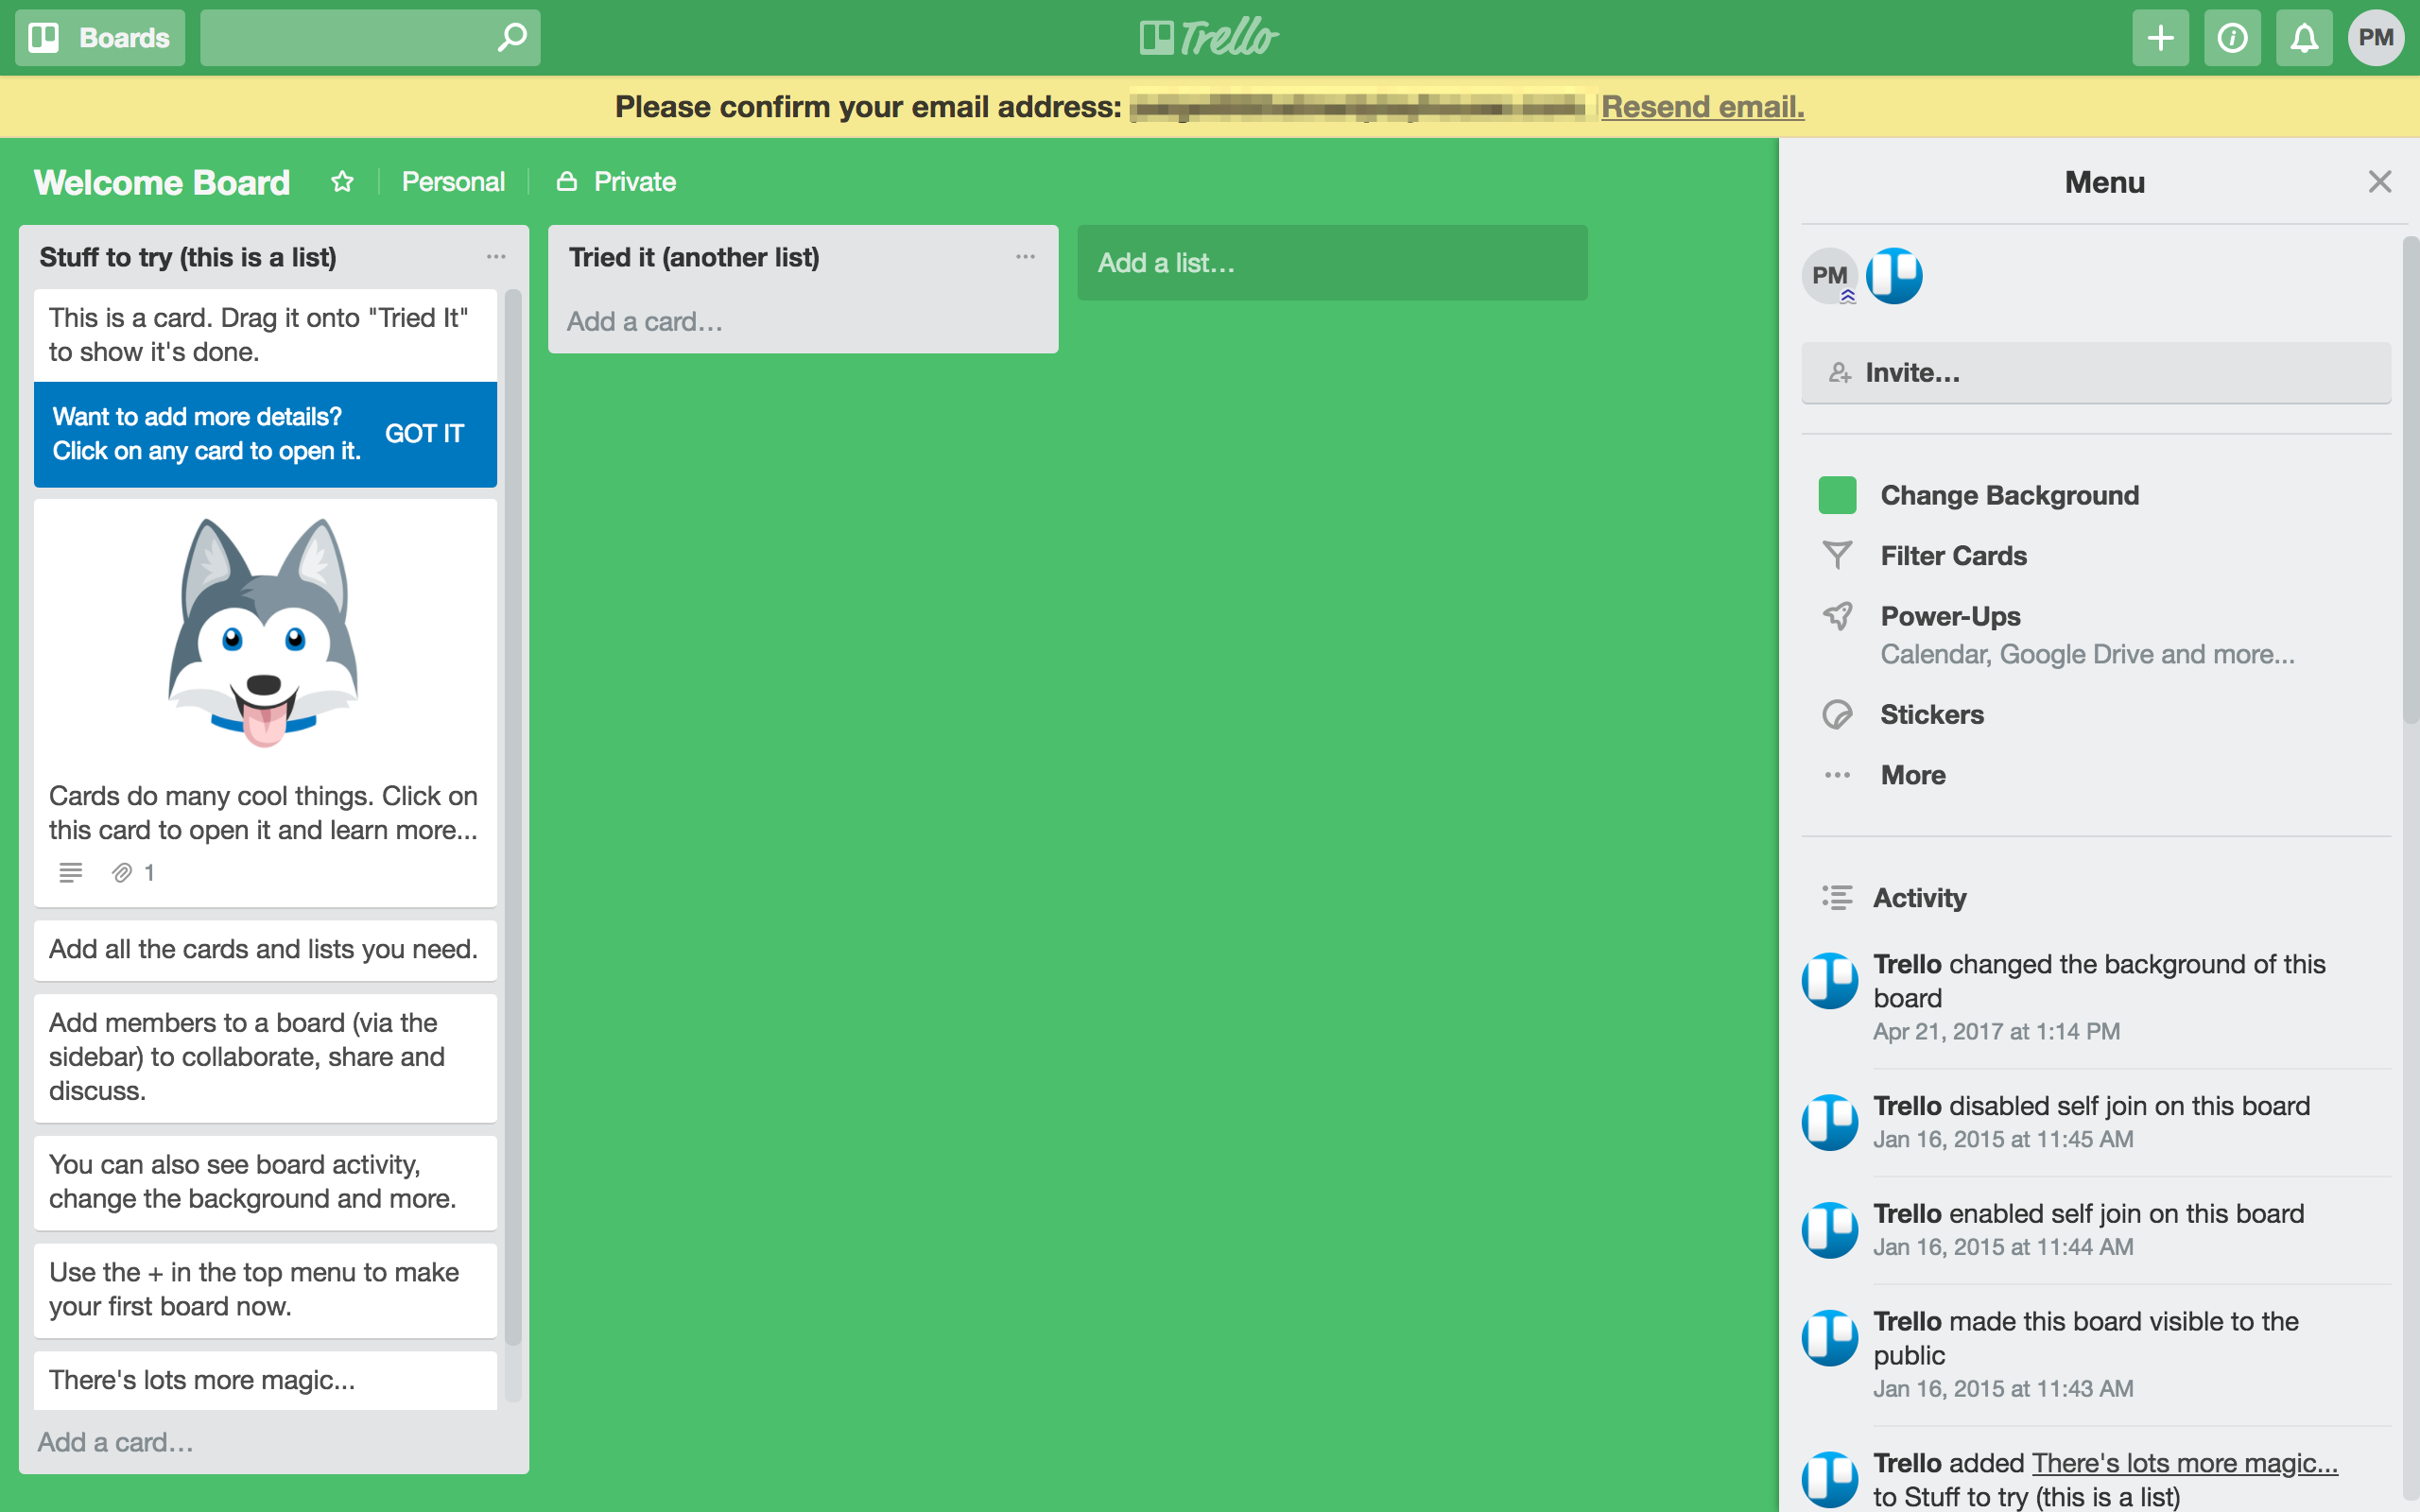
Task: Click Trello avatar beside 'disabled self join'
Action: 1830,1123
